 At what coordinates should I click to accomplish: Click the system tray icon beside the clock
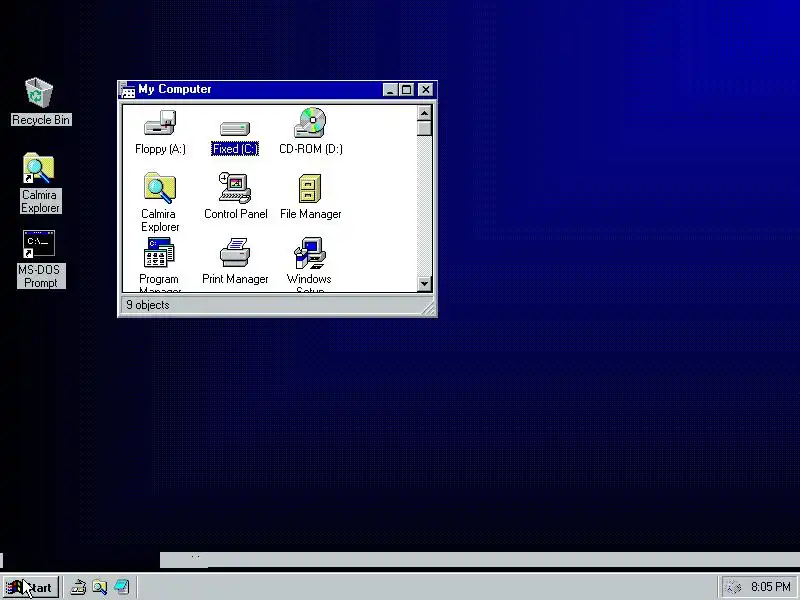(733, 588)
